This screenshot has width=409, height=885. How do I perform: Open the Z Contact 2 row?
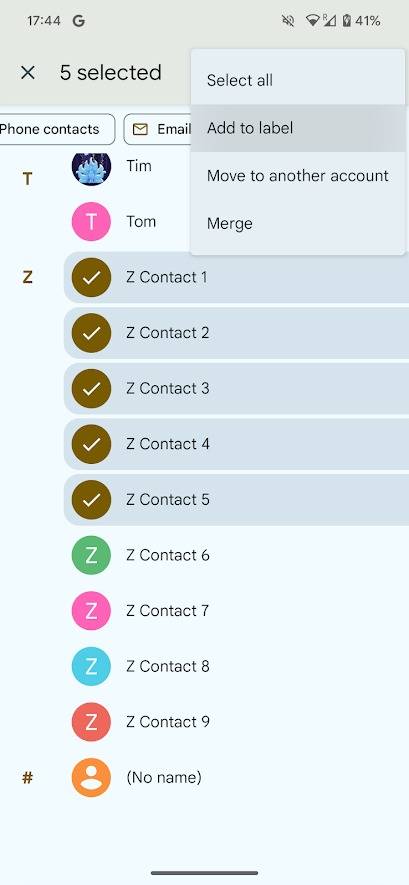pos(236,333)
